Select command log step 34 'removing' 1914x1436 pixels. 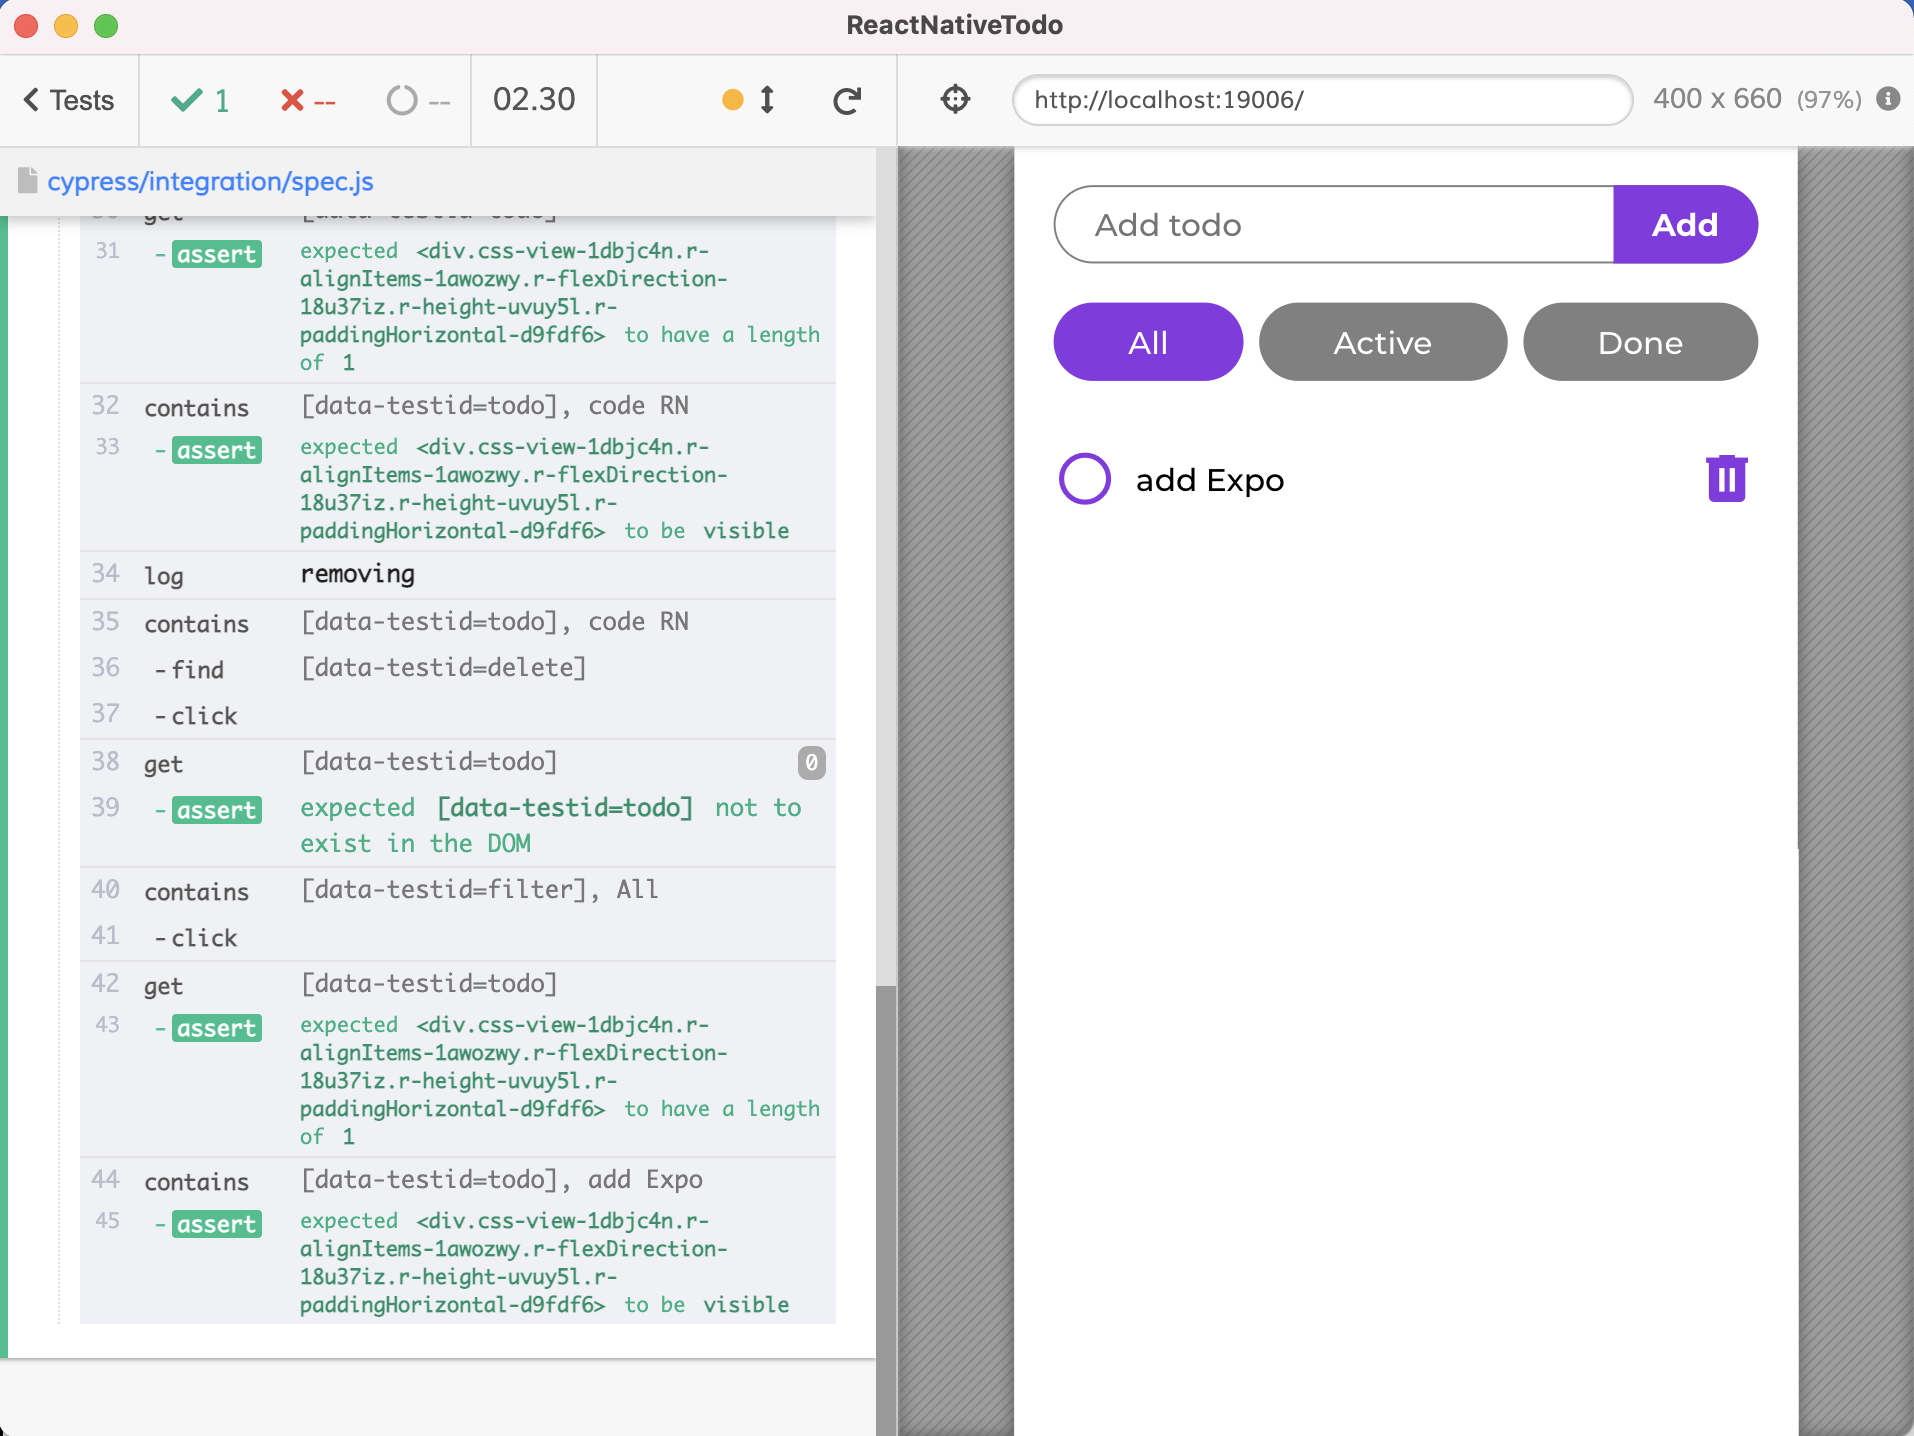(x=458, y=575)
